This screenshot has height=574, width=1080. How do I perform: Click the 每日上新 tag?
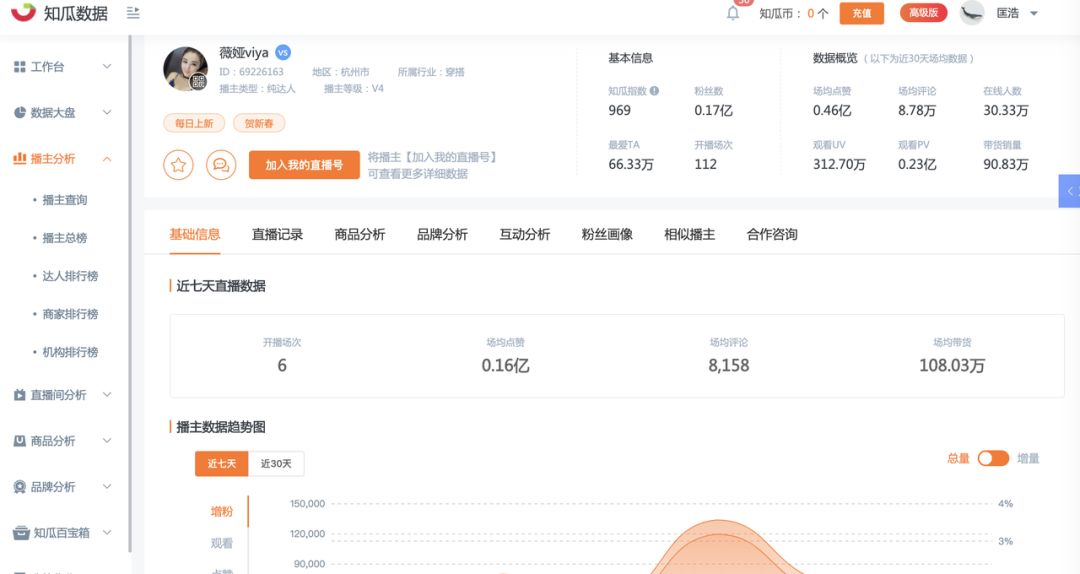click(194, 123)
